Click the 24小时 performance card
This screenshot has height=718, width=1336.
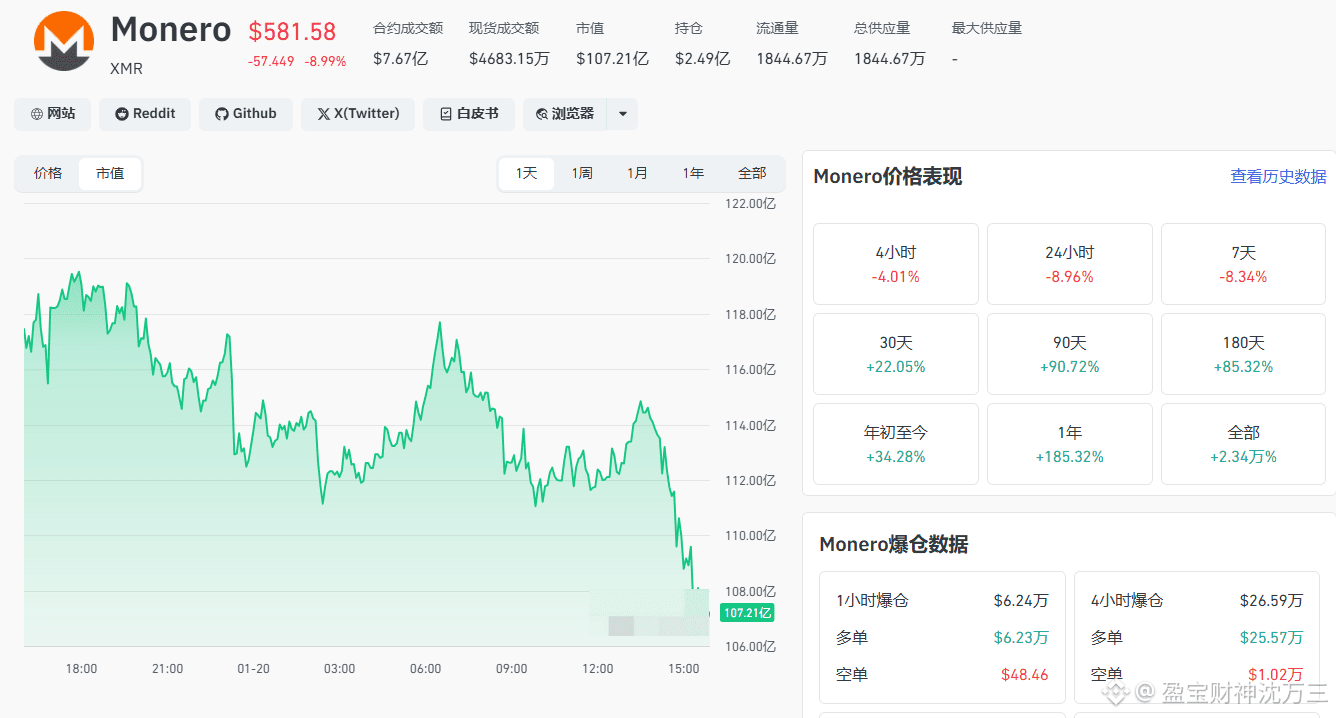(x=1070, y=264)
